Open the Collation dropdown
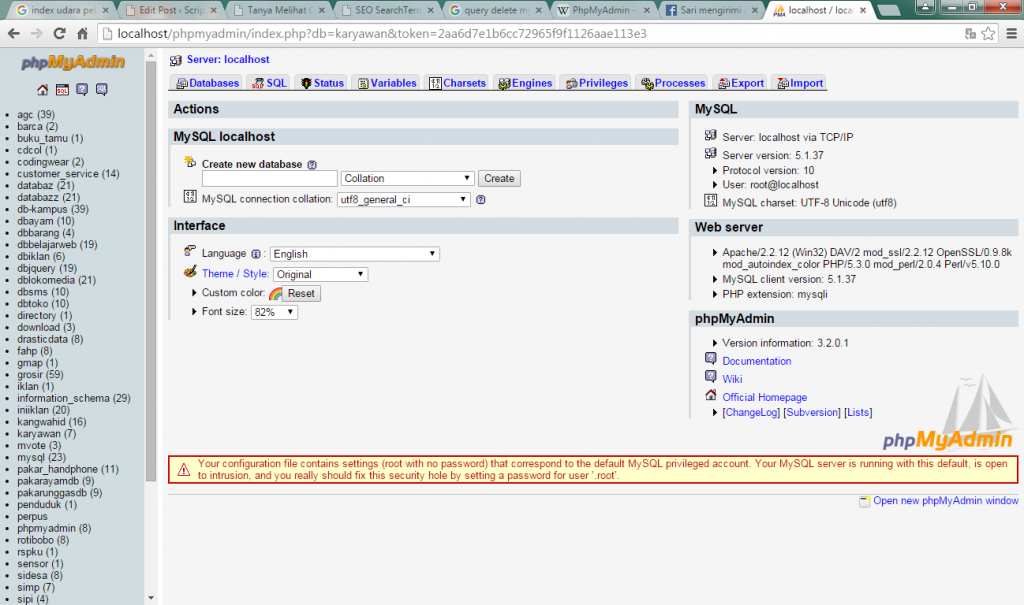 click(x=406, y=178)
